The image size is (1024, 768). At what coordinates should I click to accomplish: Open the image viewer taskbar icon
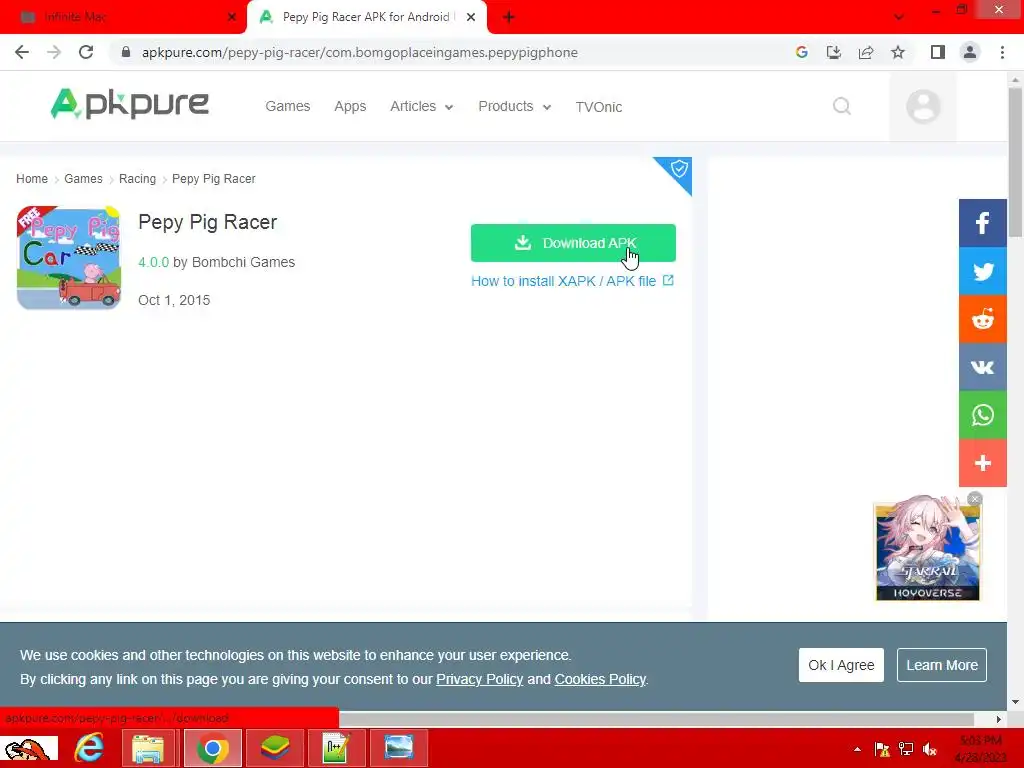398,748
